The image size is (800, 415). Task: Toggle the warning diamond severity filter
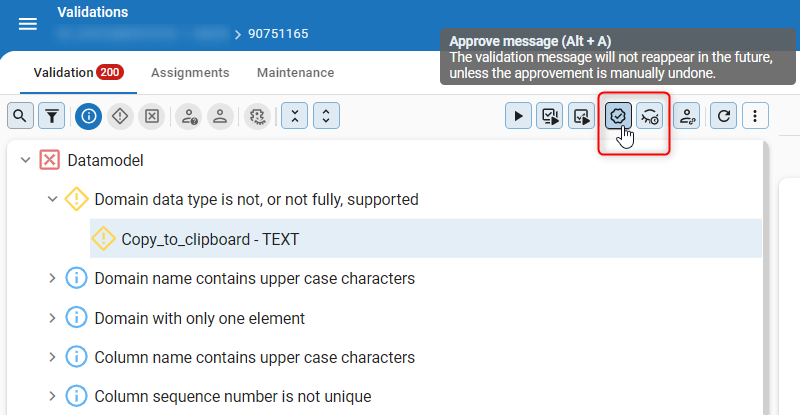(x=120, y=116)
